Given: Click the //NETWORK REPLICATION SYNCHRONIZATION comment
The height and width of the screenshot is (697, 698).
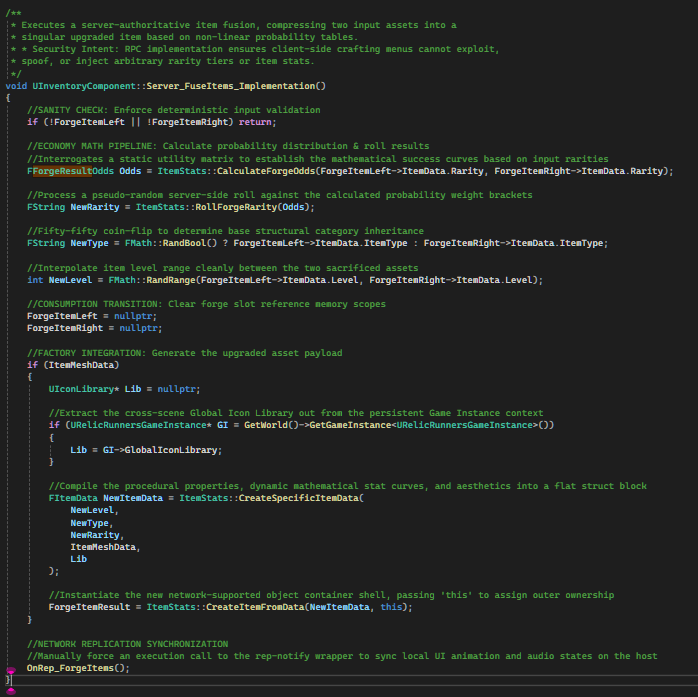Looking at the screenshot, I should (x=127, y=644).
